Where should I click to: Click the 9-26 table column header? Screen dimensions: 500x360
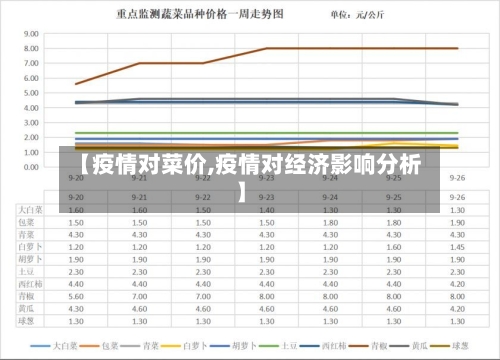pyautogui.click(x=457, y=197)
